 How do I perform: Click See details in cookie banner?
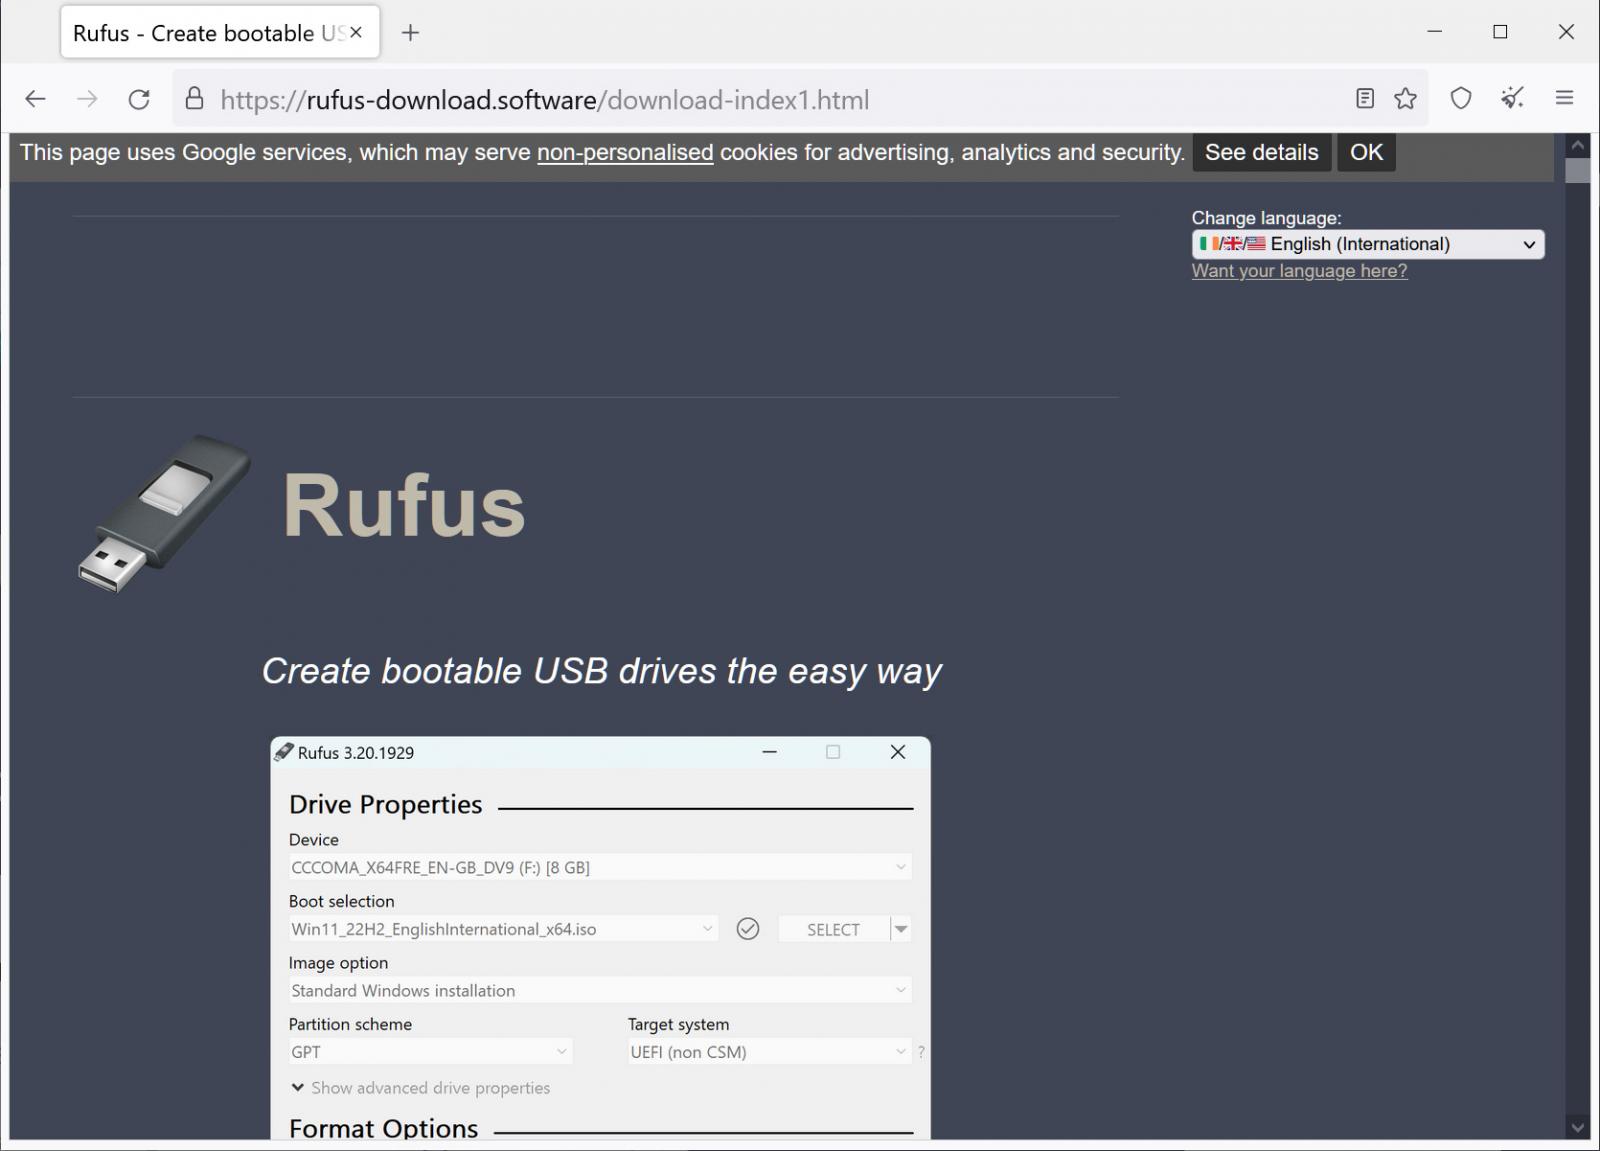(1261, 152)
